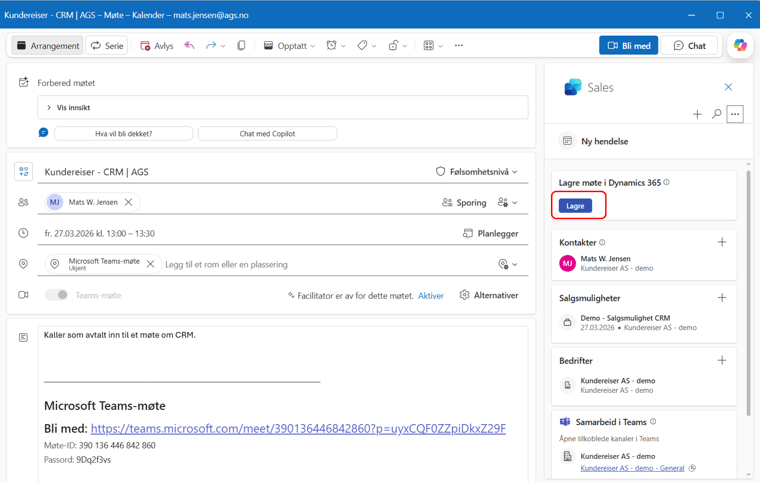Viewport: 760px width, 483px height.
Task: Open the Teams meeting join link
Action: [x=298, y=428]
